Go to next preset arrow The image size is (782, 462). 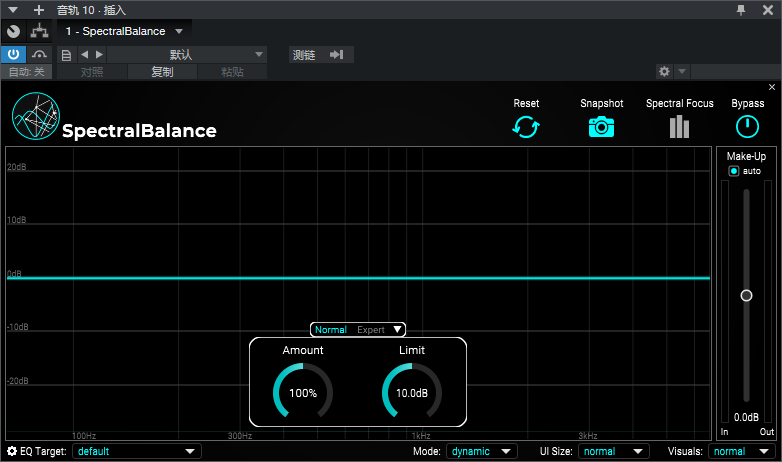point(99,54)
